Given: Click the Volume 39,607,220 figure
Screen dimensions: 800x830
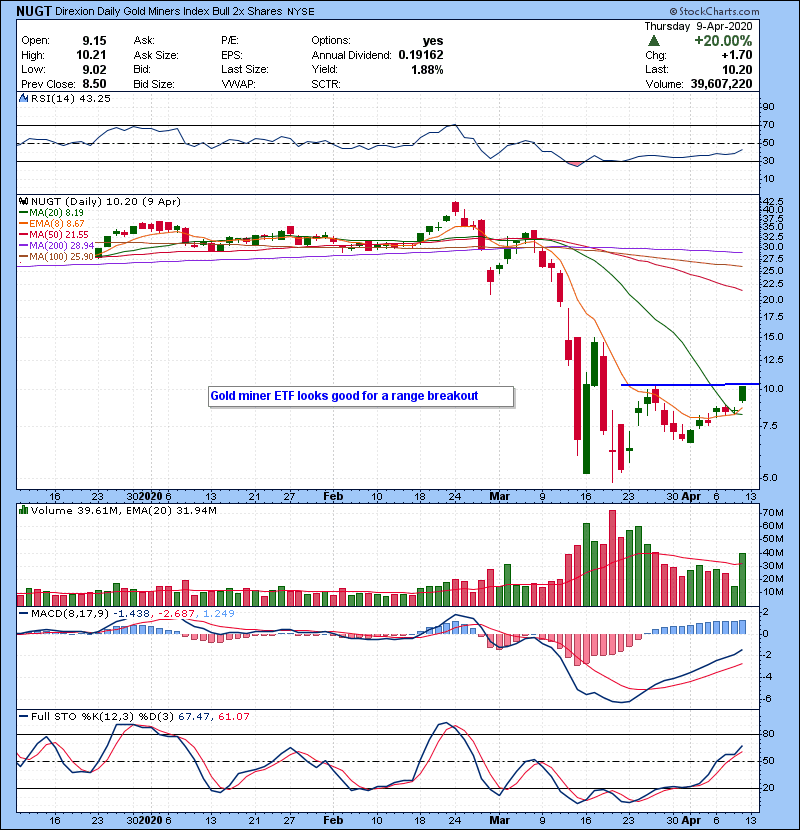Looking at the screenshot, I should tap(721, 84).
